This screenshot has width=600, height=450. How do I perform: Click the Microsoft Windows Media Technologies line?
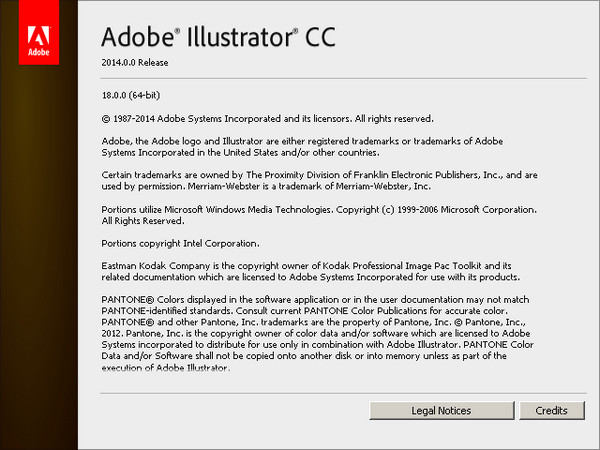[x=320, y=209]
